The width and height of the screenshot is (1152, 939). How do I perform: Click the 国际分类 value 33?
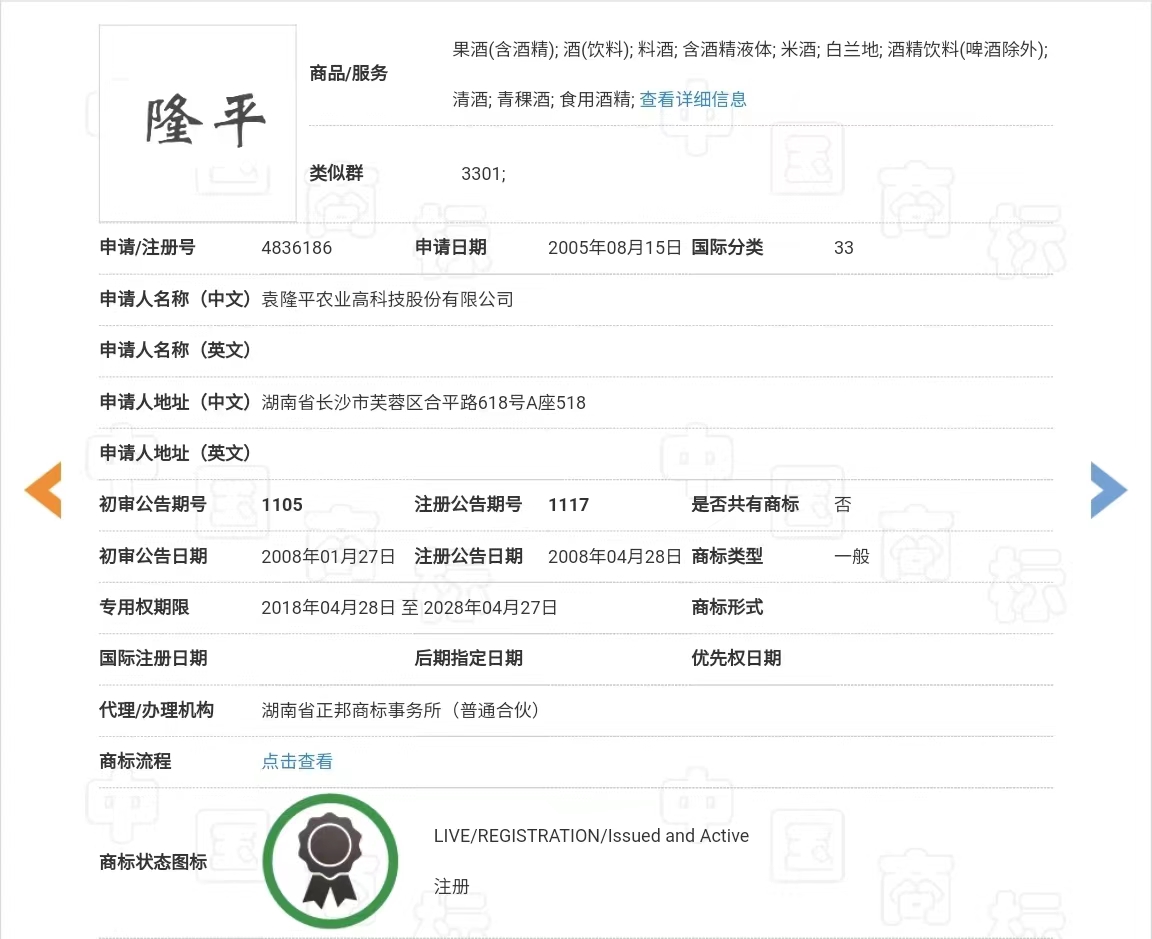[x=843, y=247]
